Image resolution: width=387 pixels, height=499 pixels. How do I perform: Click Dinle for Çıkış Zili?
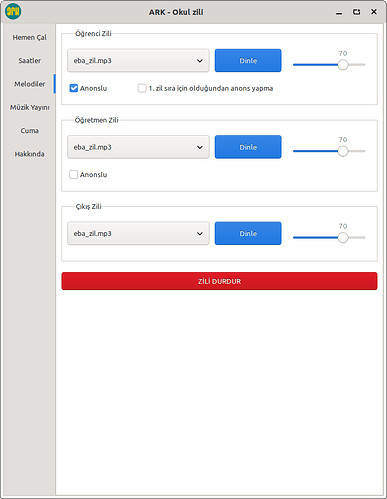(248, 233)
